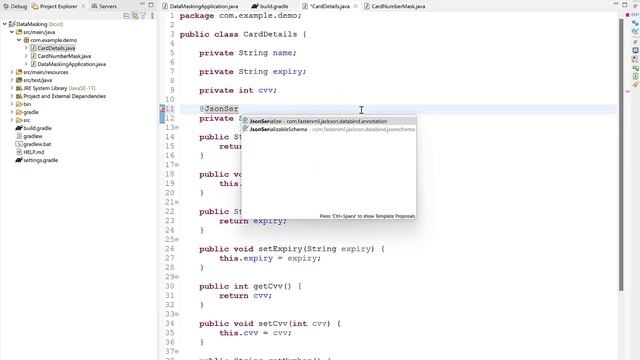Expand src/test/java folder
Image resolution: width=640 pixels, height=360 pixels.
12,80
